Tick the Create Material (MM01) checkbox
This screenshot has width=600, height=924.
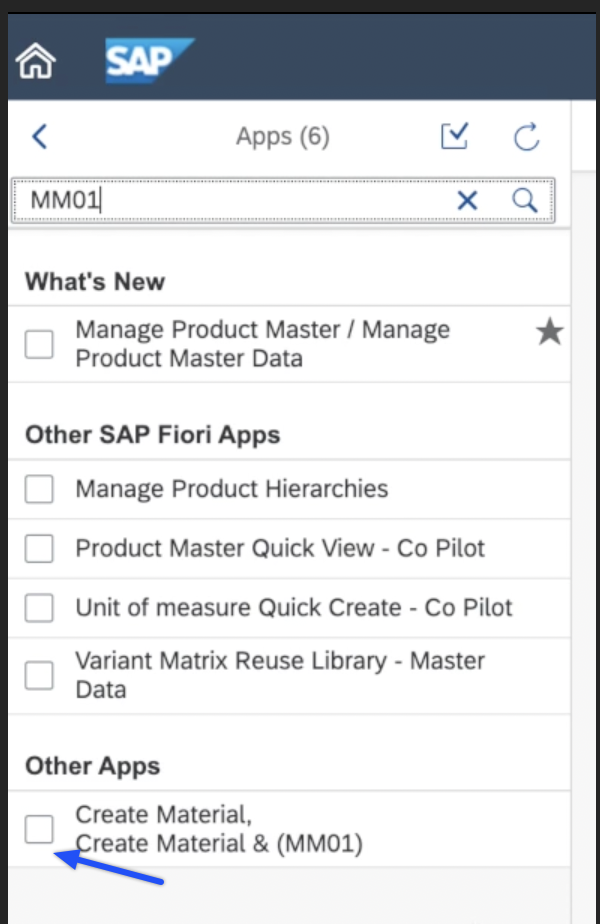click(39, 828)
